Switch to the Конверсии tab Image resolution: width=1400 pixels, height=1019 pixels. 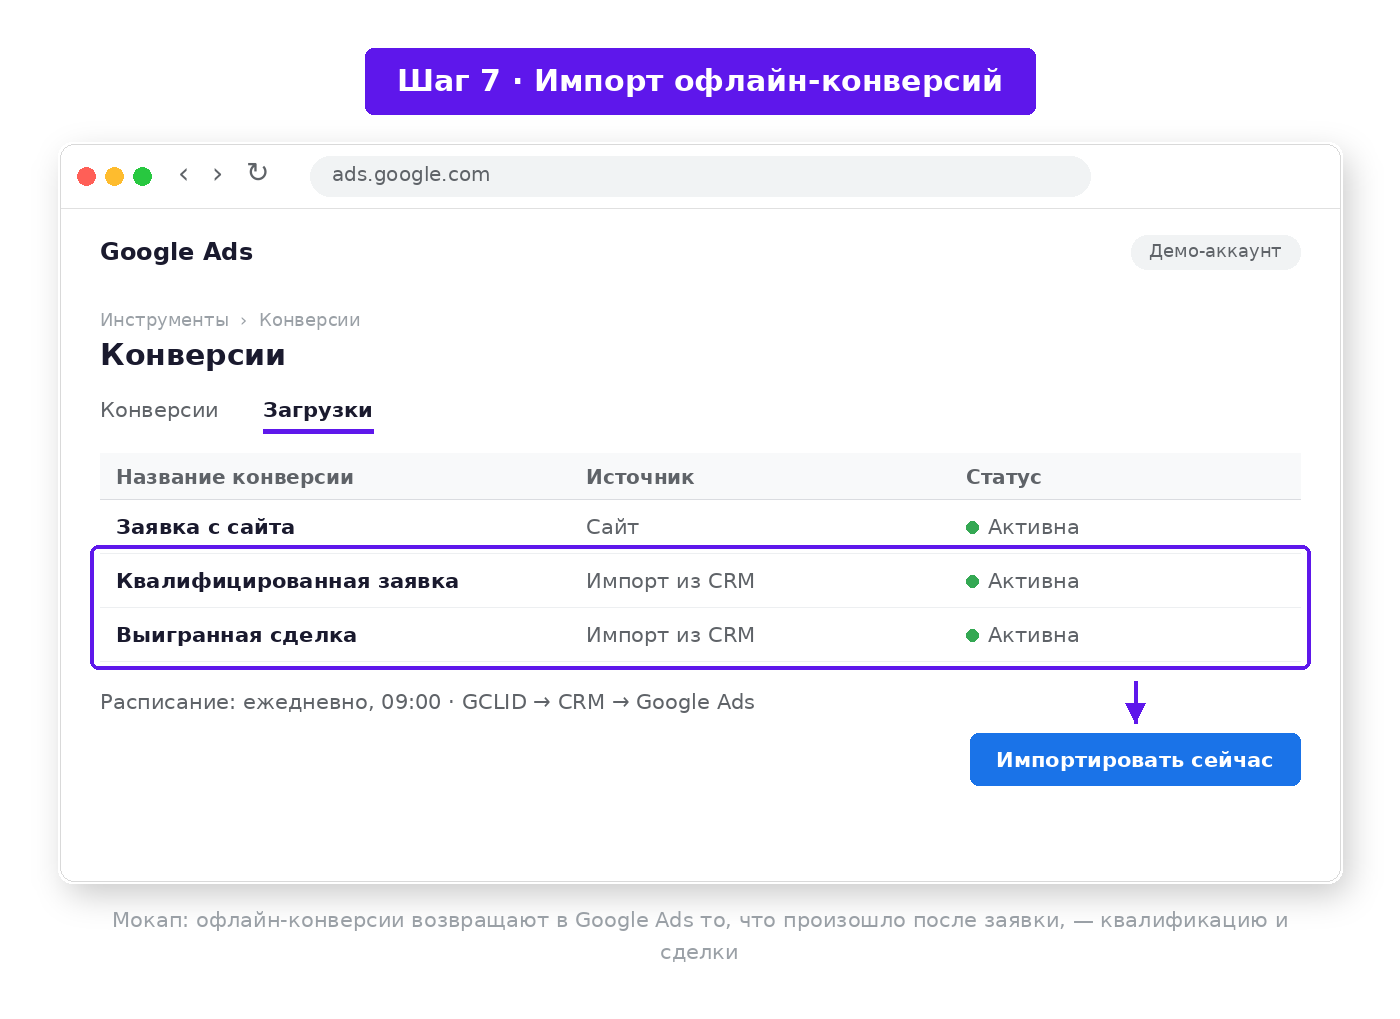(159, 410)
